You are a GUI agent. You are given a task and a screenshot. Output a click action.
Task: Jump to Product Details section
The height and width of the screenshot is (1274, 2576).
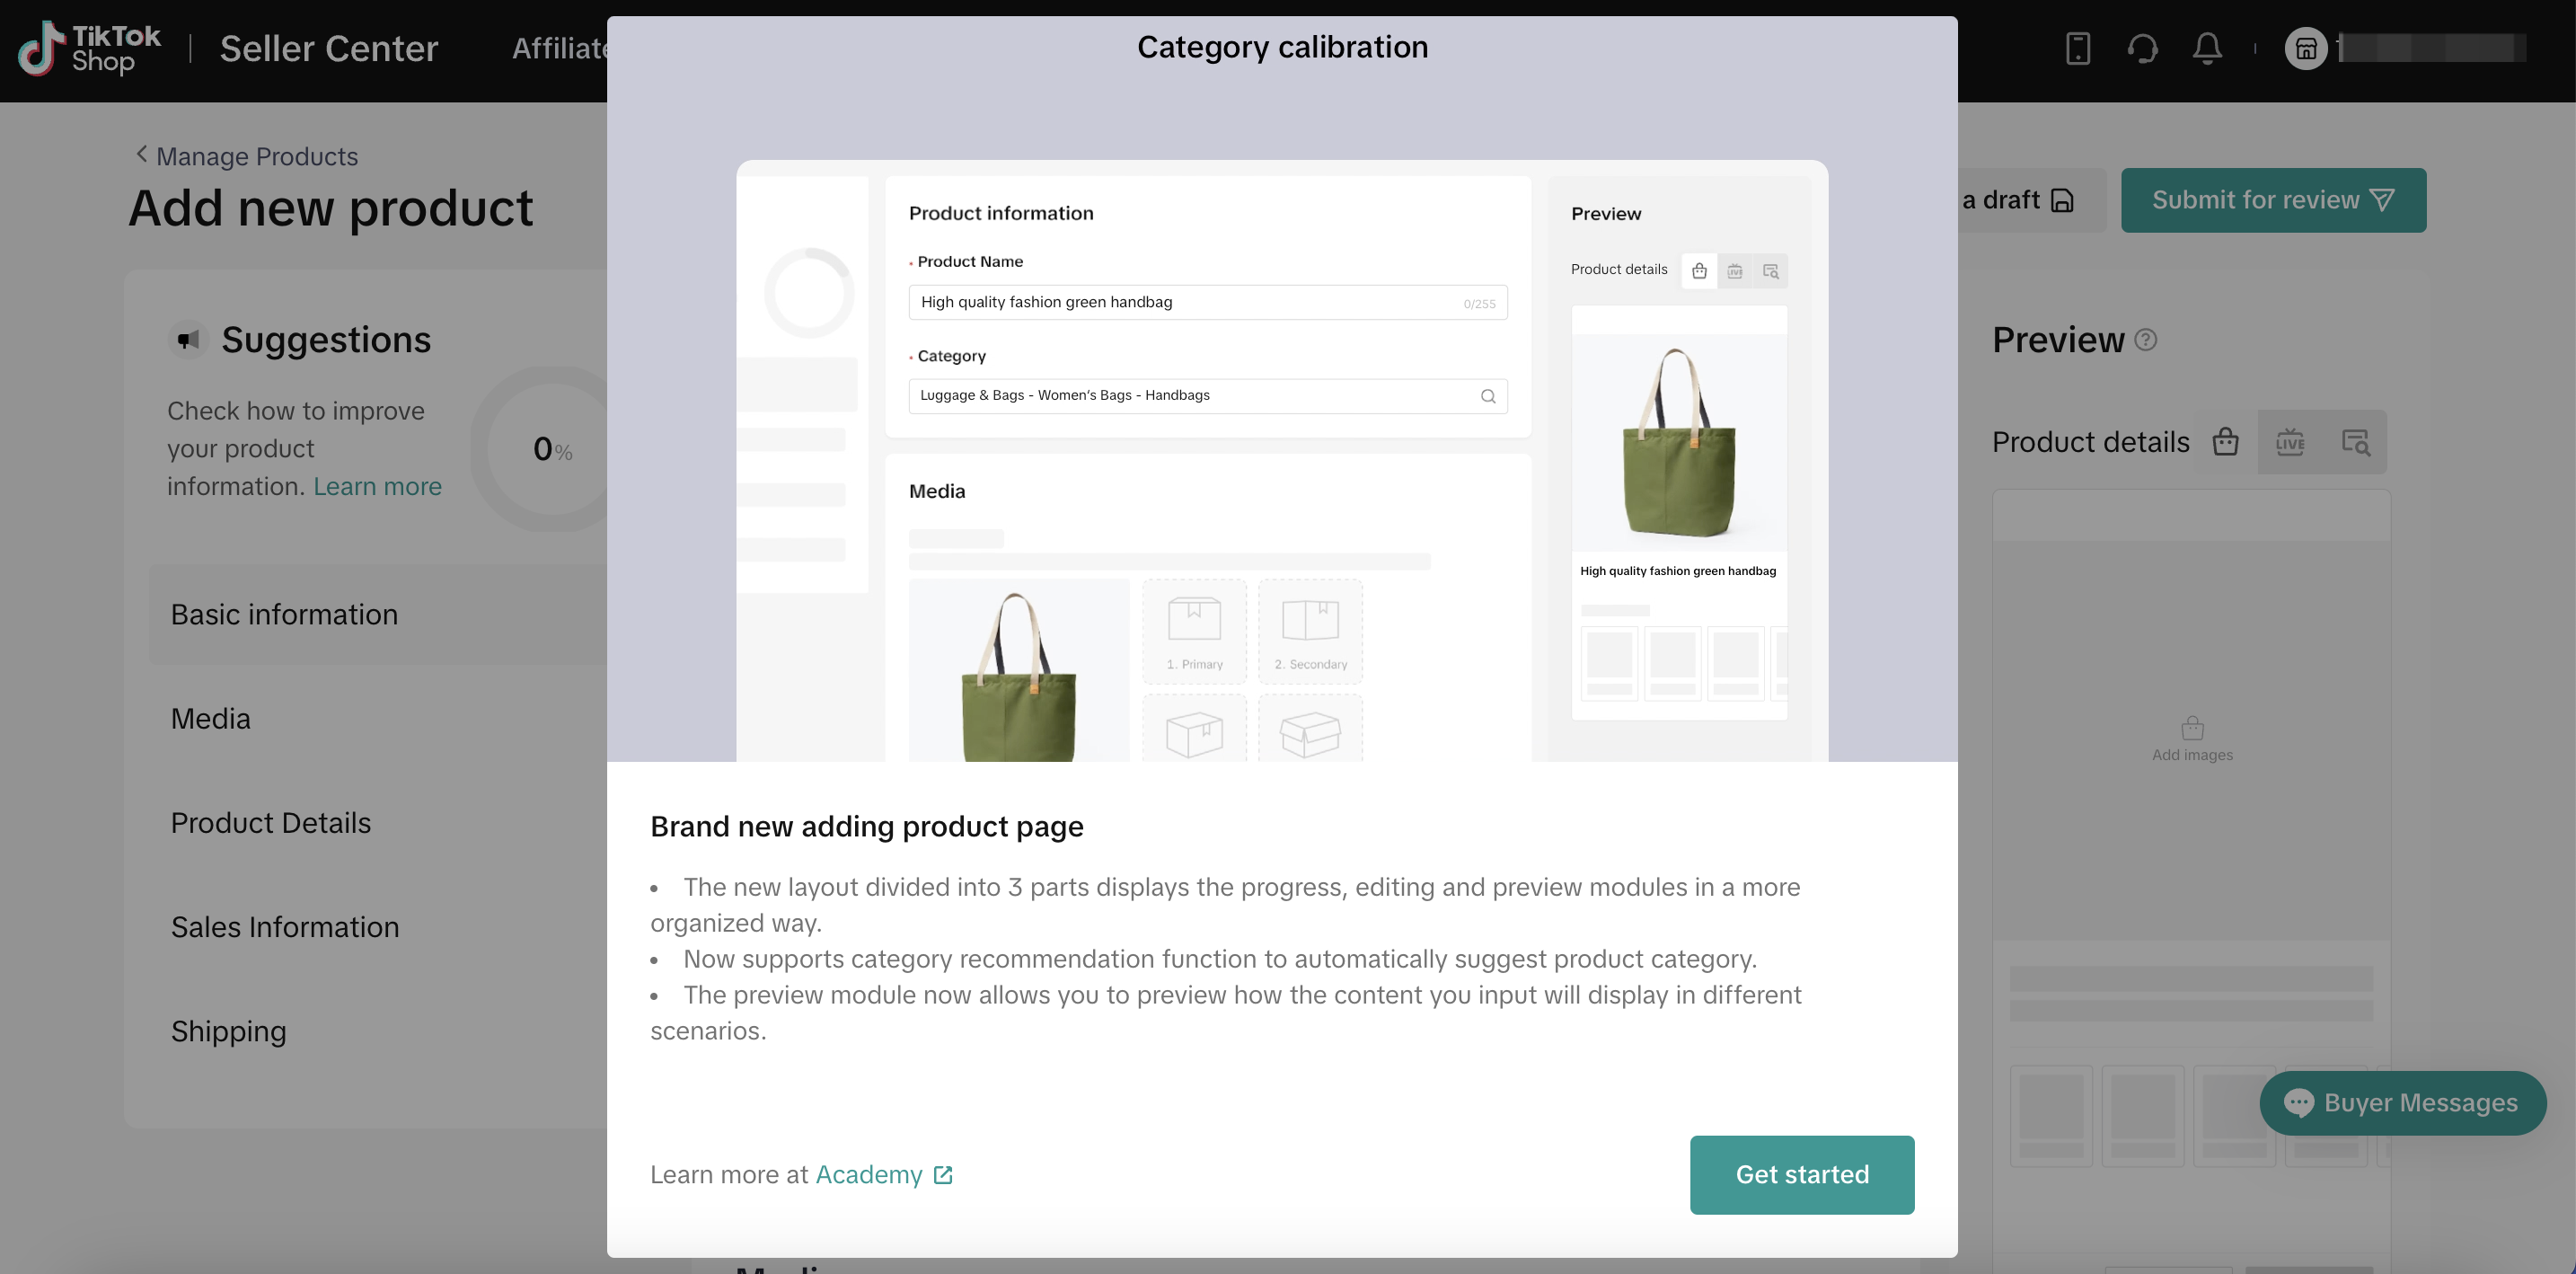coord(270,822)
